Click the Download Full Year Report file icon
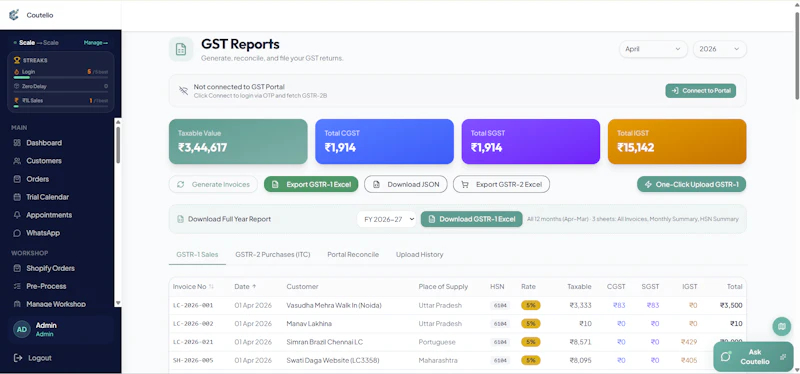Screen dimensions: 800x374 pos(180,219)
